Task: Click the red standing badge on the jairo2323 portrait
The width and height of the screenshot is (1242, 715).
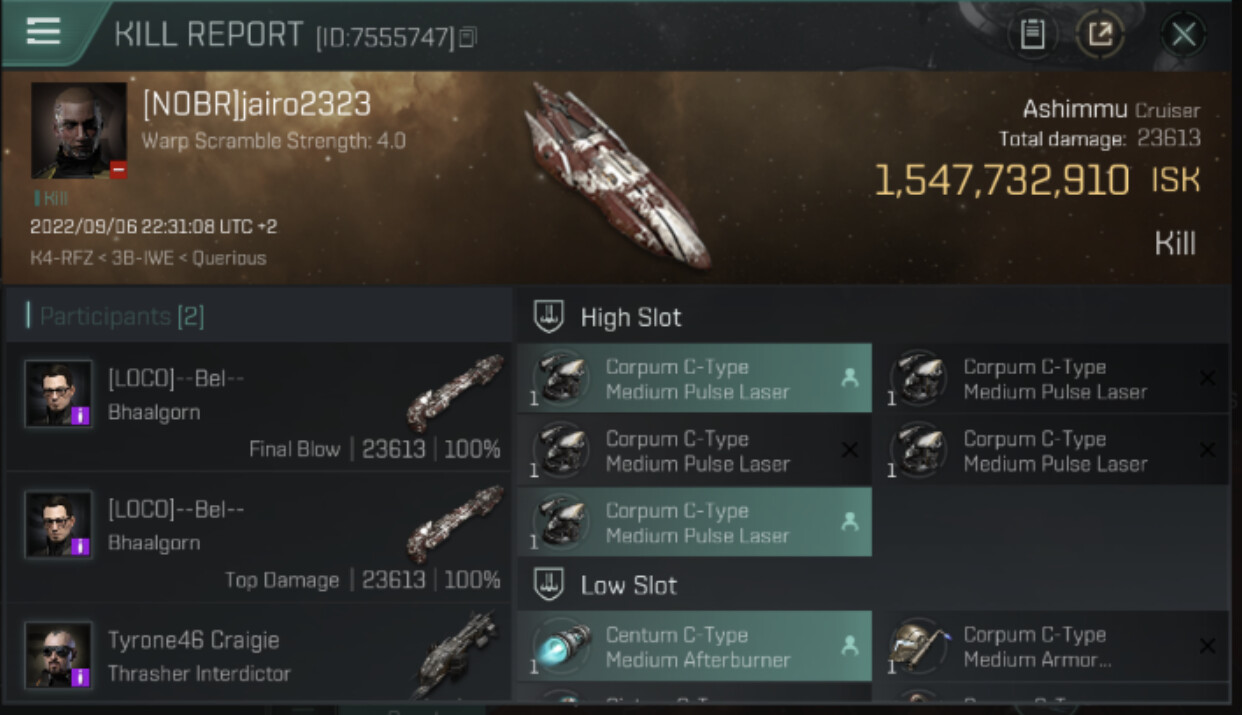Action: [118, 170]
